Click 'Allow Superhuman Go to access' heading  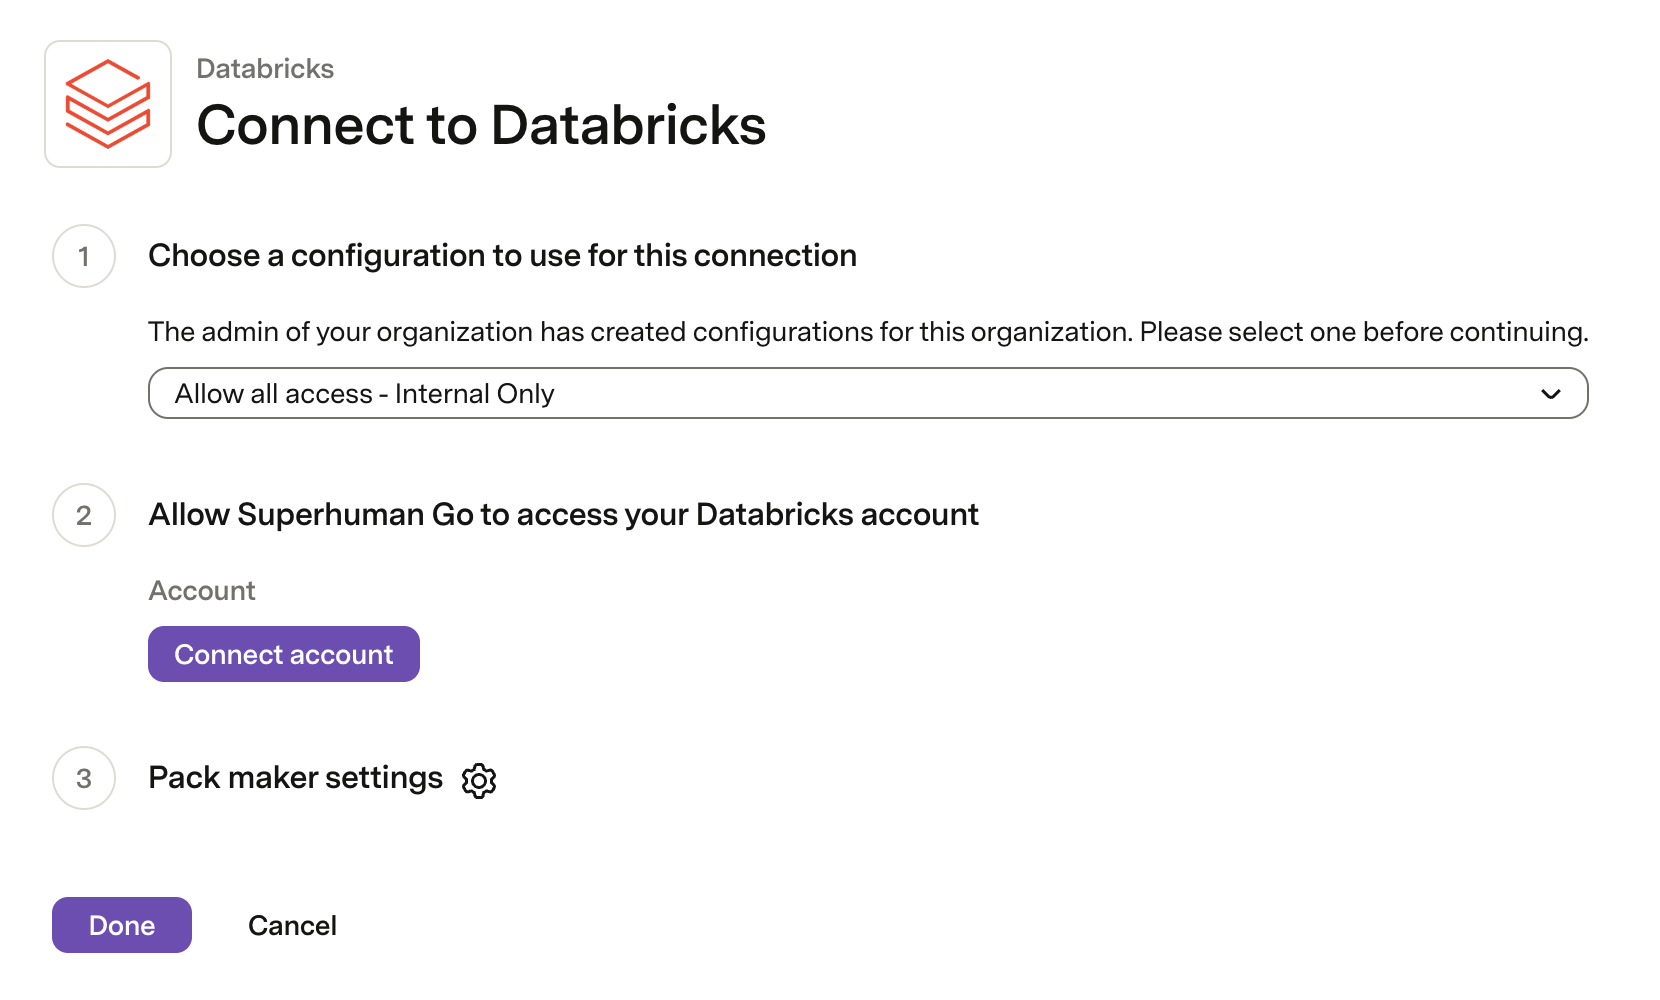click(563, 514)
